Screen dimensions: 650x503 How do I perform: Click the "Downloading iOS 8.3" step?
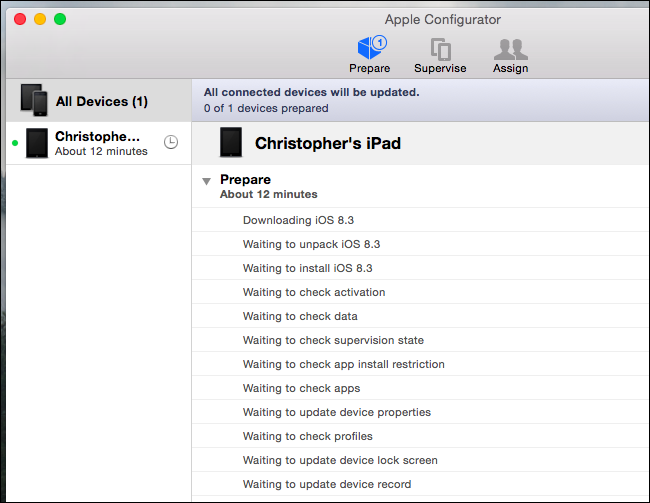point(421,220)
